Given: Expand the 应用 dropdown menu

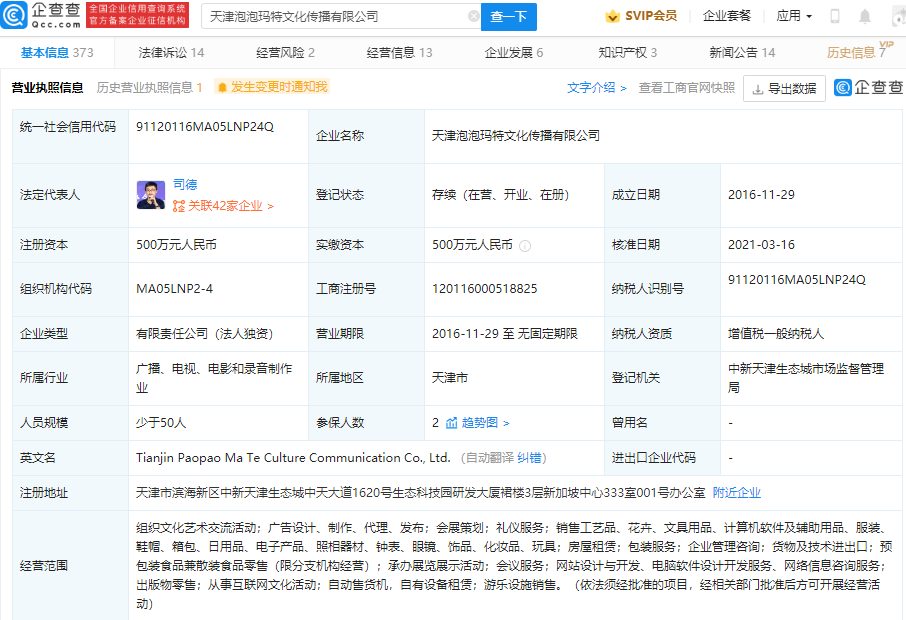Looking at the screenshot, I should point(794,16).
